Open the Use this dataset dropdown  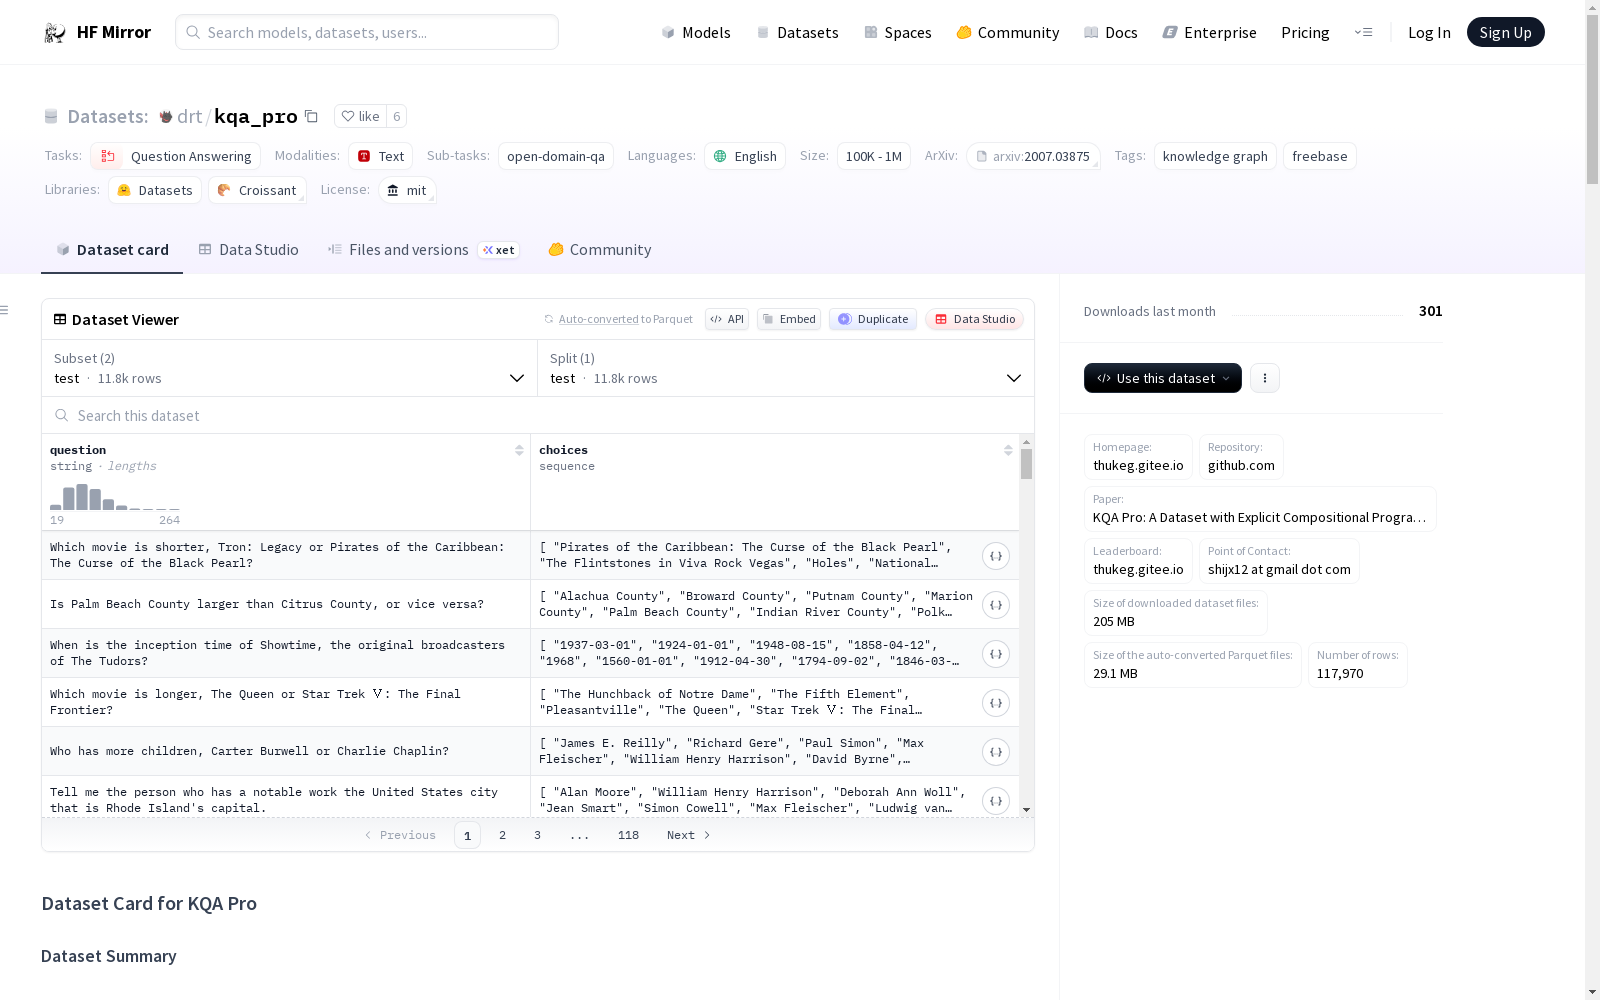tap(1163, 378)
